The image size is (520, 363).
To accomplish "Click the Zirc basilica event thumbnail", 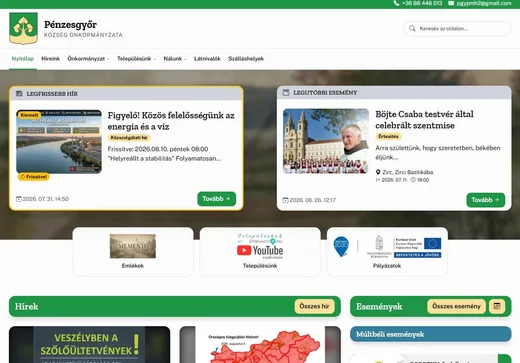I will (326, 141).
